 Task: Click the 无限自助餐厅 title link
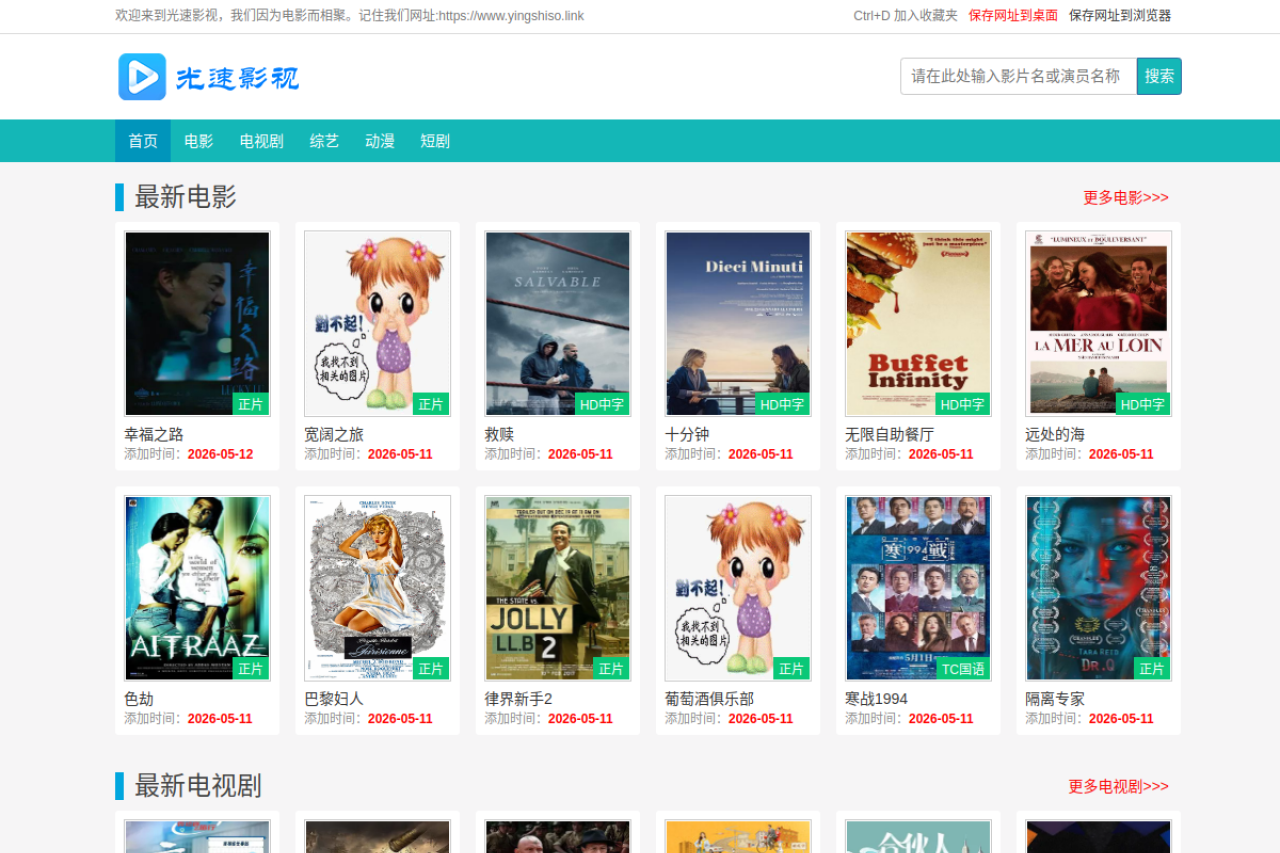(889, 435)
